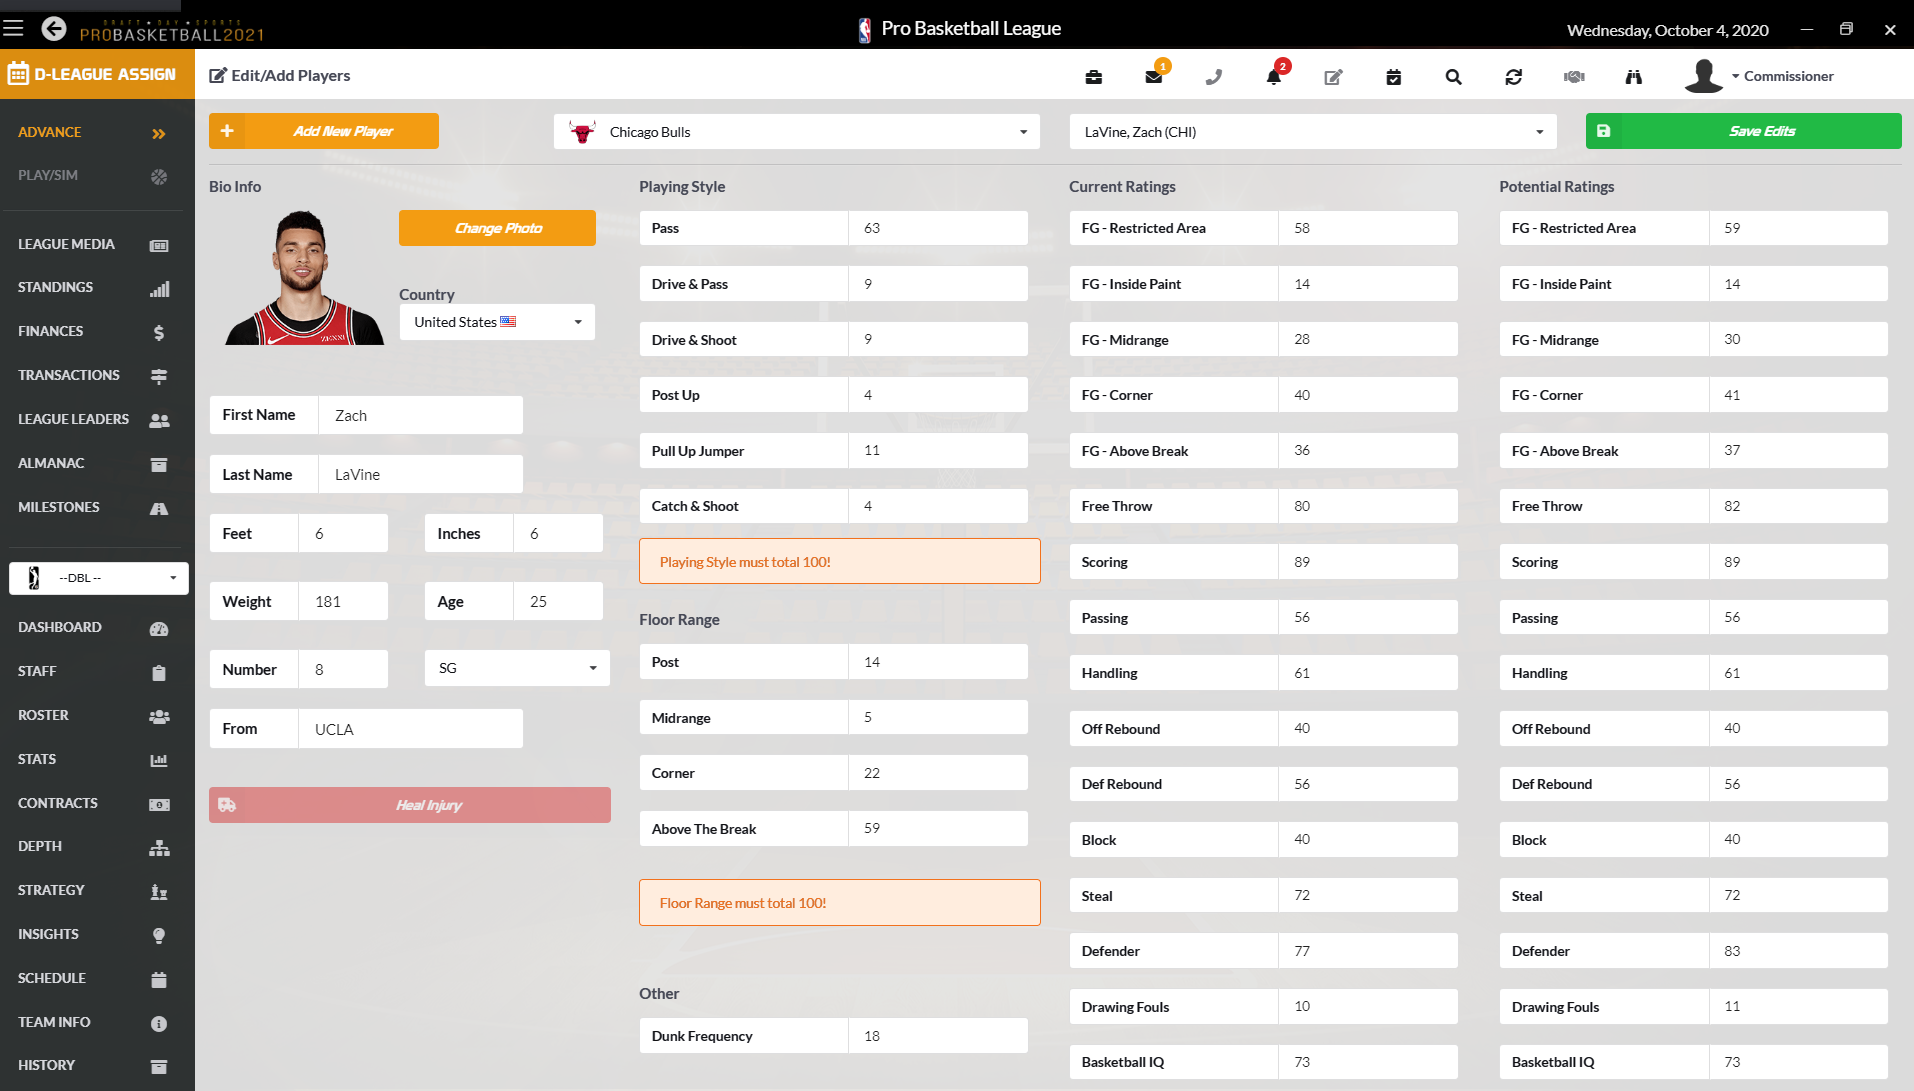Screen dimensions: 1914x1091
Task: Open the LaVine, Zach player dropdown
Action: click(x=1313, y=132)
